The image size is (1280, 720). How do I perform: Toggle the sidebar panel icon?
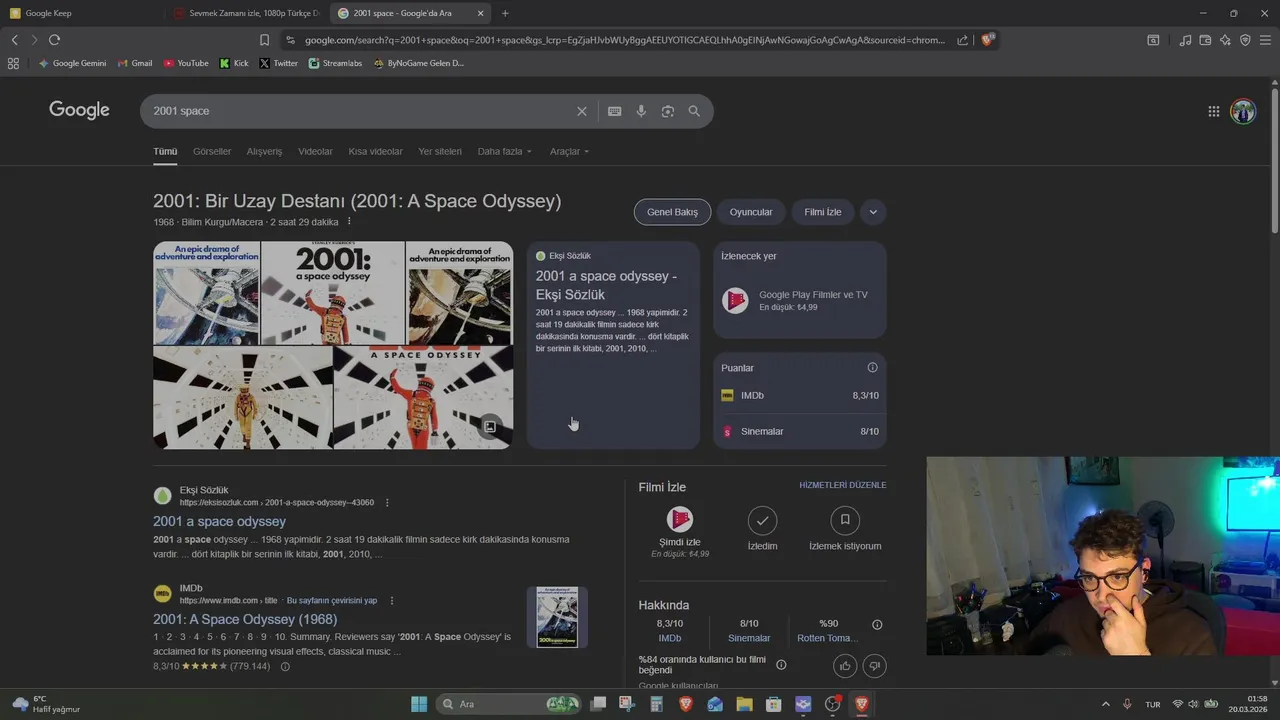(1153, 40)
